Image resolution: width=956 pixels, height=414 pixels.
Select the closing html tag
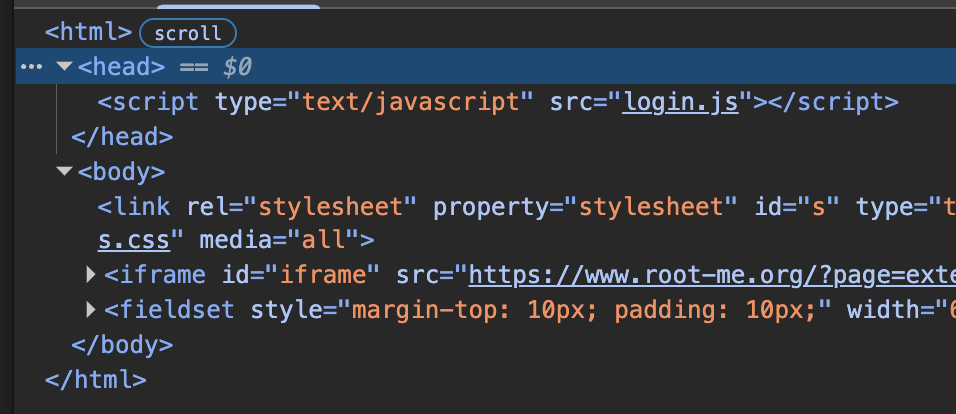coord(96,379)
